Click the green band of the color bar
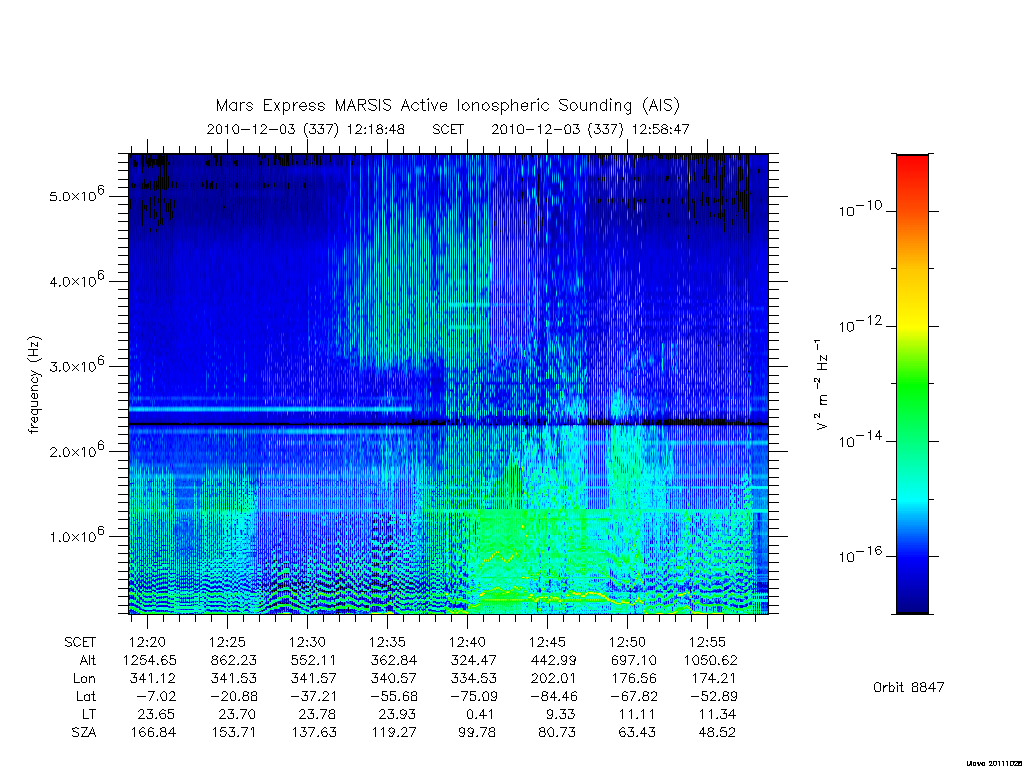Image resolution: width=1024 pixels, height=768 pixels. pos(912,385)
